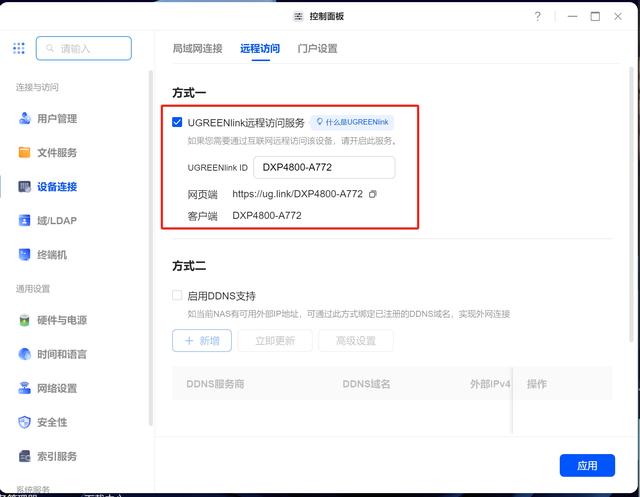Click the DDNS域名 column header
This screenshot has height=497, width=640.
tap(366, 384)
